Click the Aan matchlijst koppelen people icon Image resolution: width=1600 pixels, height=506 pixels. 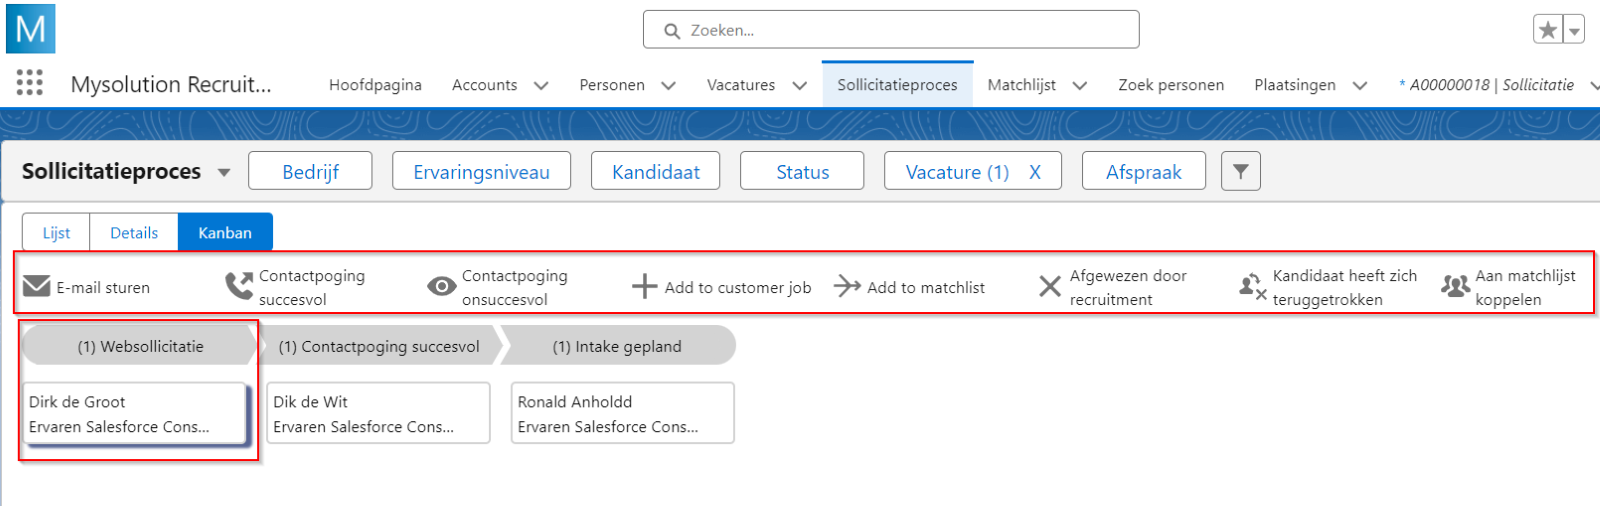point(1455,287)
